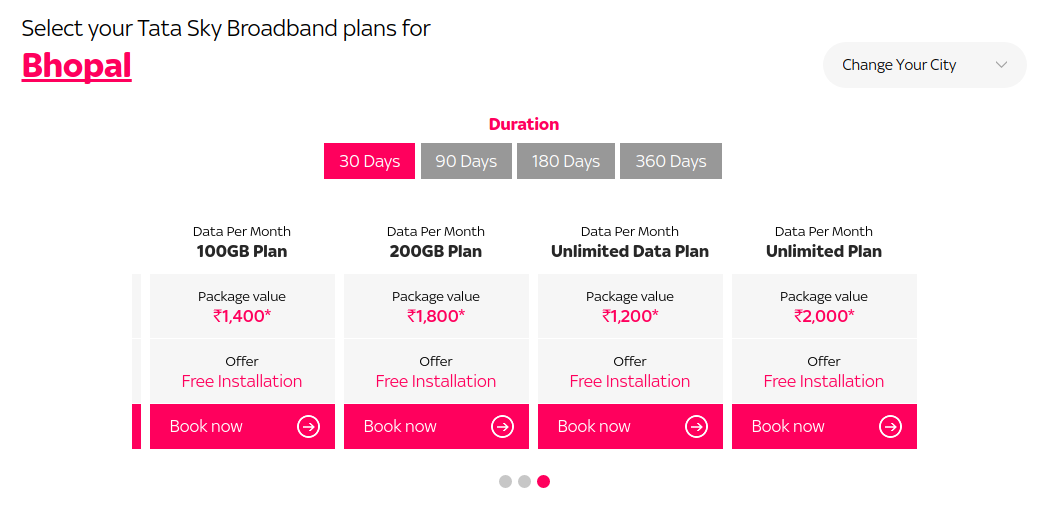Click arrow icon on Unlimited Data Plan card
Image resolution: width=1048 pixels, height=505 pixels.
(x=696, y=427)
